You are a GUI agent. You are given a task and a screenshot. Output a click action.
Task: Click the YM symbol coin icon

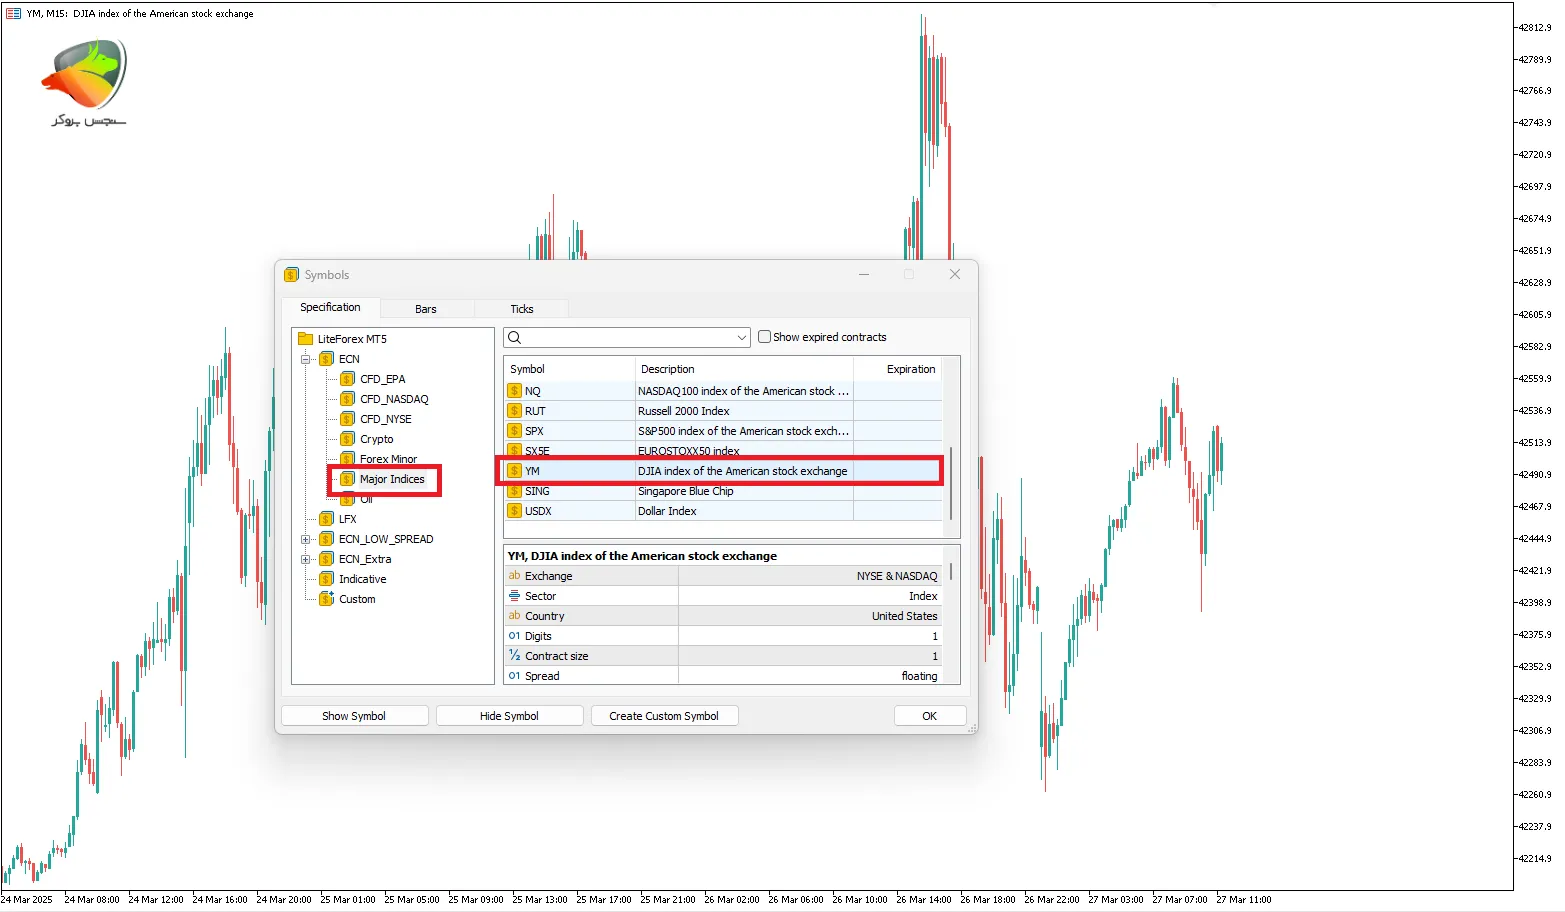(x=514, y=471)
